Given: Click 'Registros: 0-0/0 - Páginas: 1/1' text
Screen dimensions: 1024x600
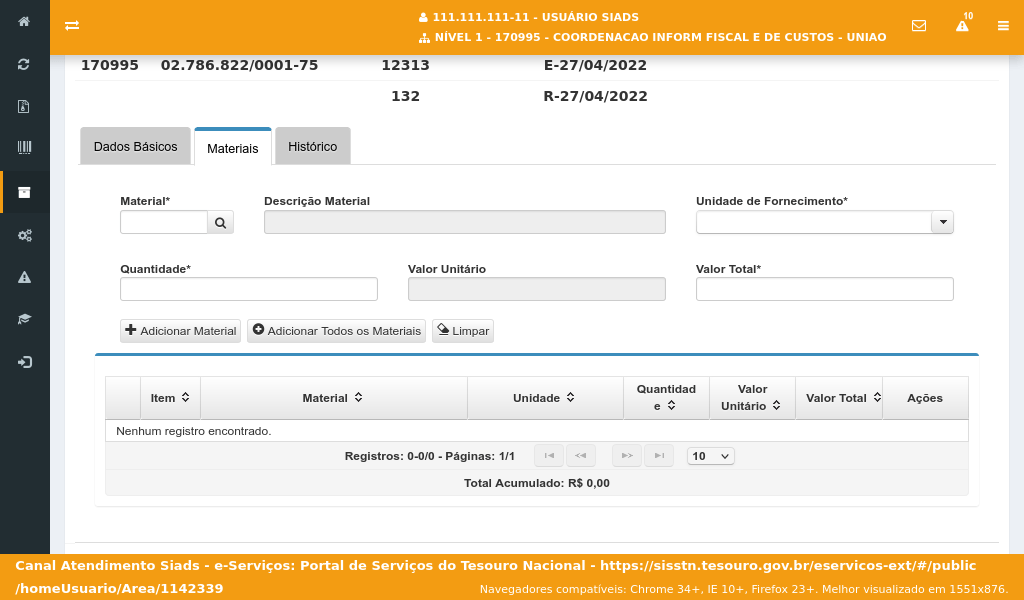Looking at the screenshot, I should point(430,456).
